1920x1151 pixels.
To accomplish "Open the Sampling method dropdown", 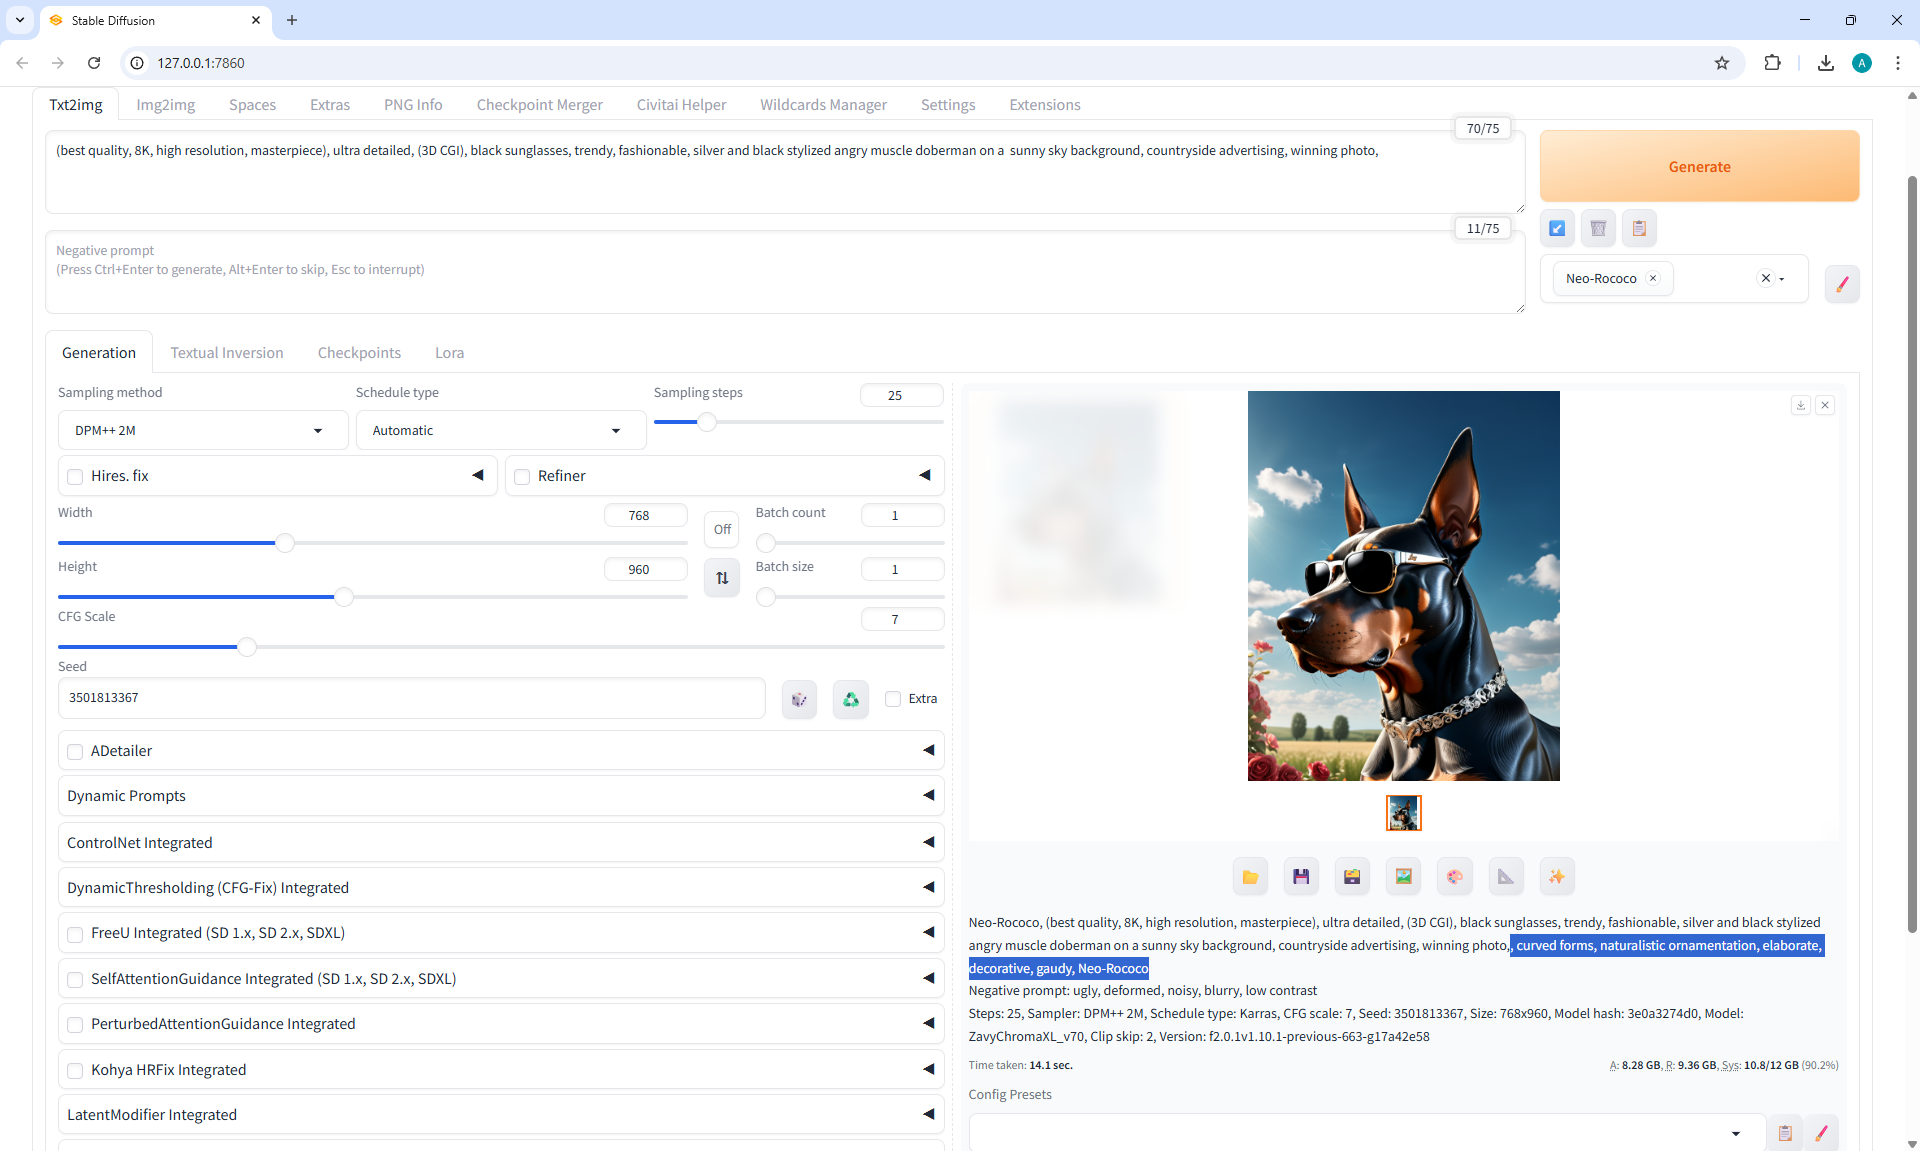I will tap(202, 431).
